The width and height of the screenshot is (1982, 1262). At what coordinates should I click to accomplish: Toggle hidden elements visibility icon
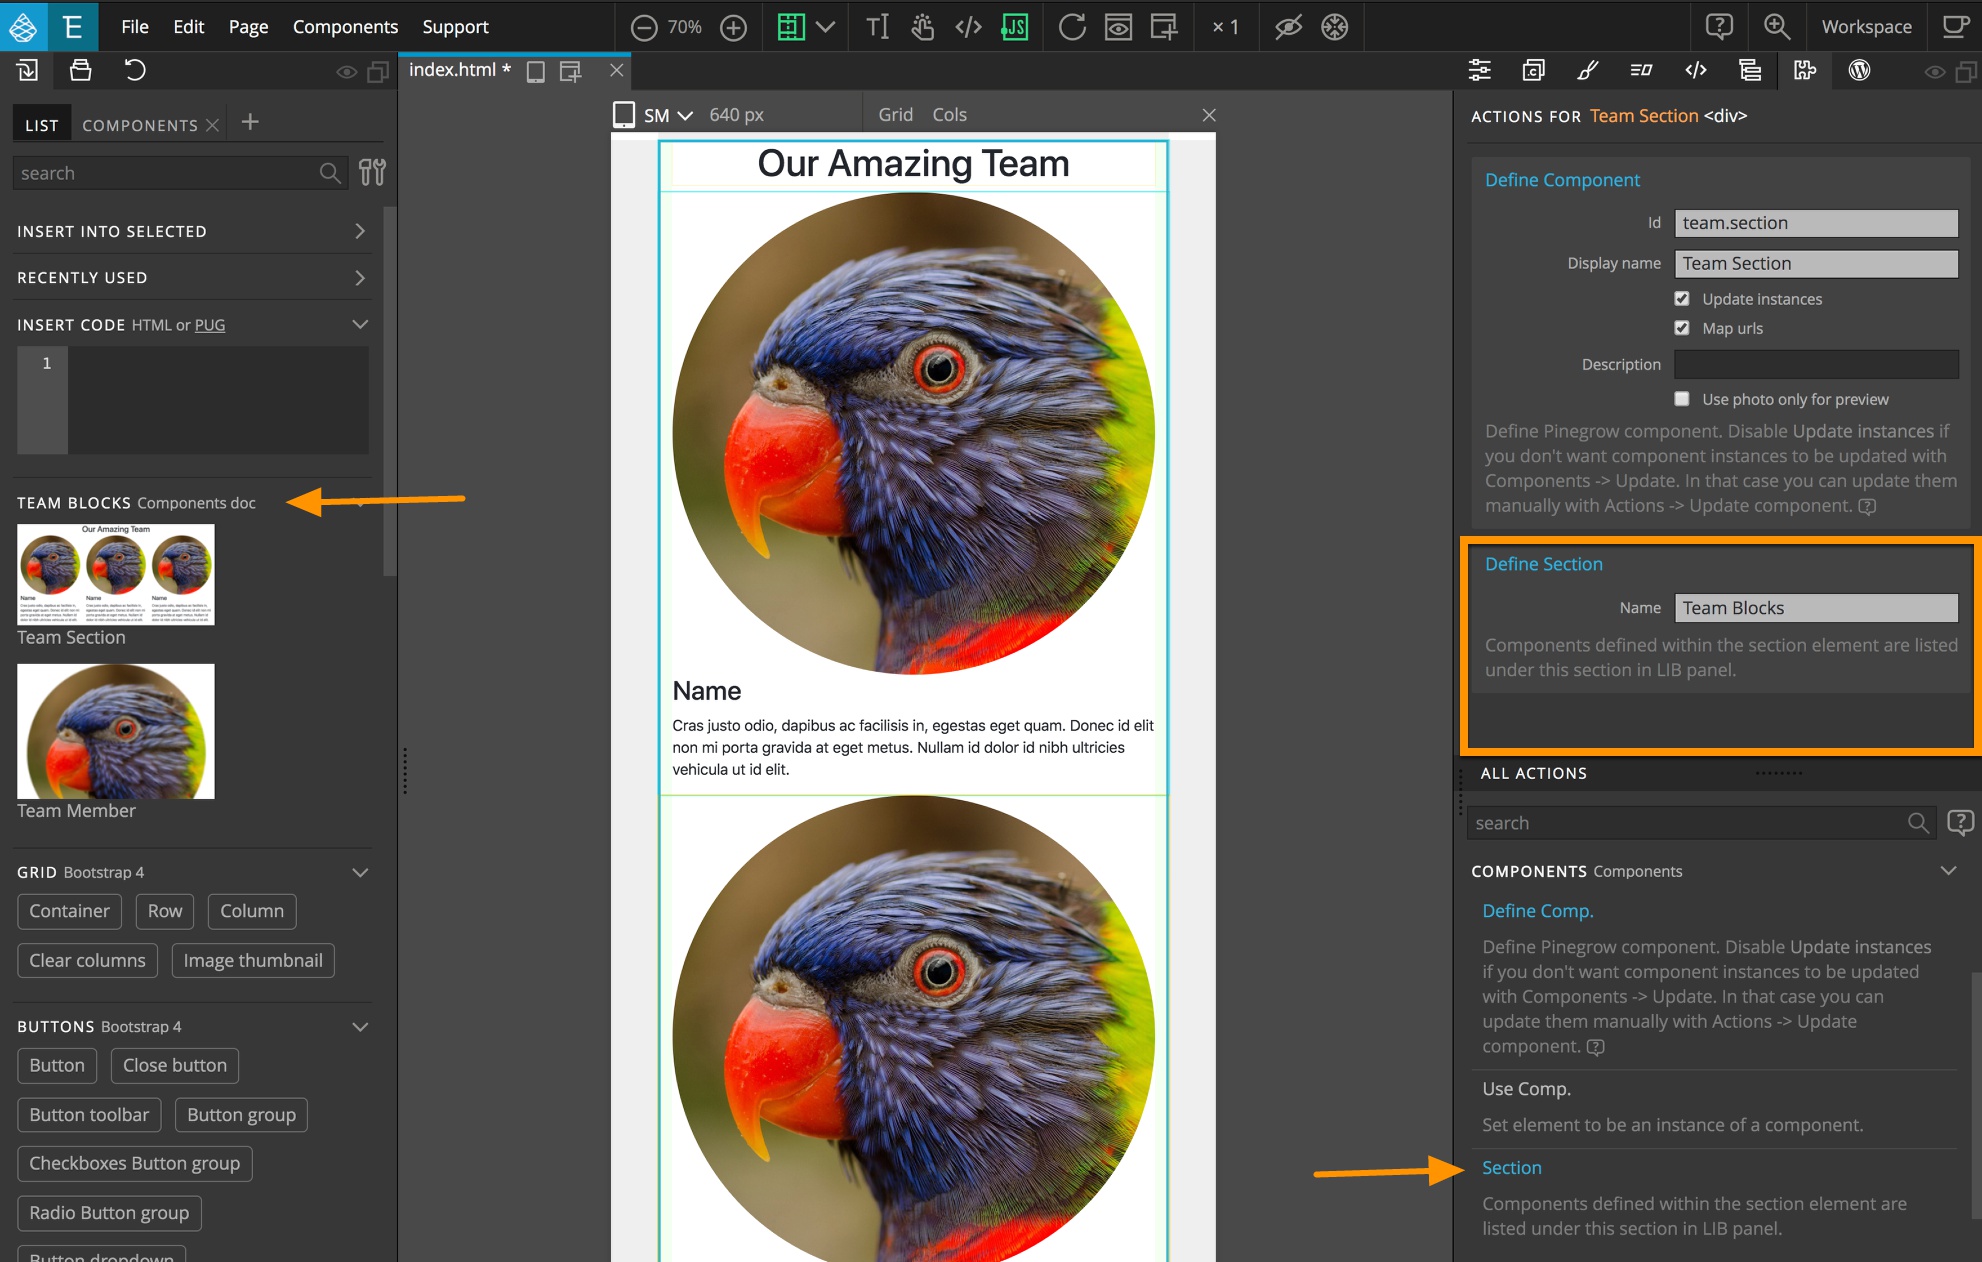tap(1288, 27)
